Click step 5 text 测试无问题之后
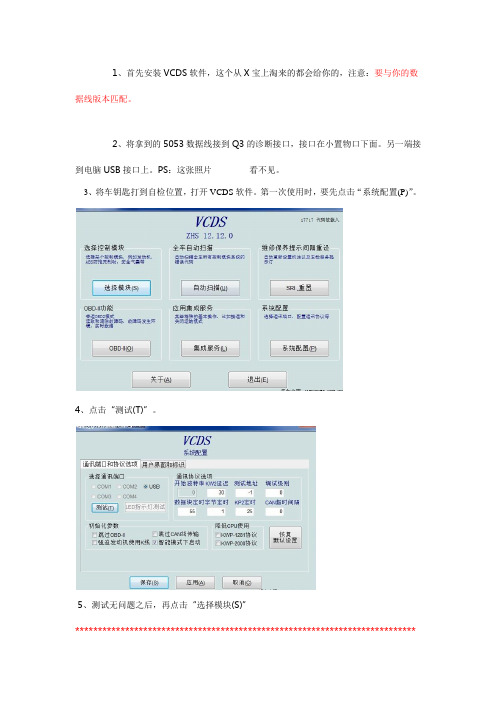The image size is (496, 702). [123, 605]
